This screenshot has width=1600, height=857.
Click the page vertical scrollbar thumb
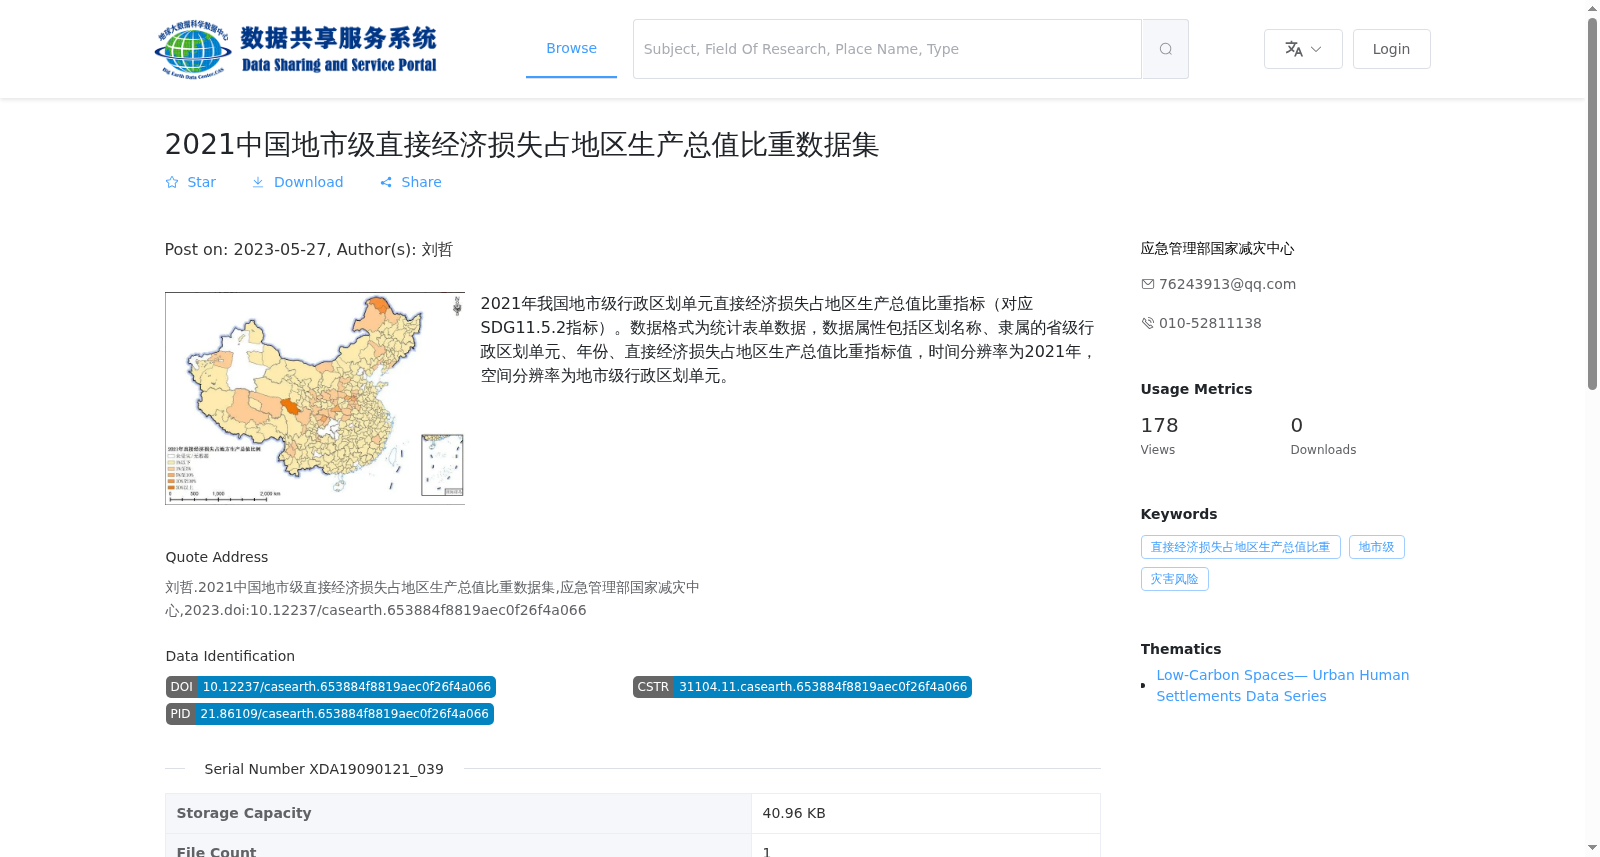1592,204
